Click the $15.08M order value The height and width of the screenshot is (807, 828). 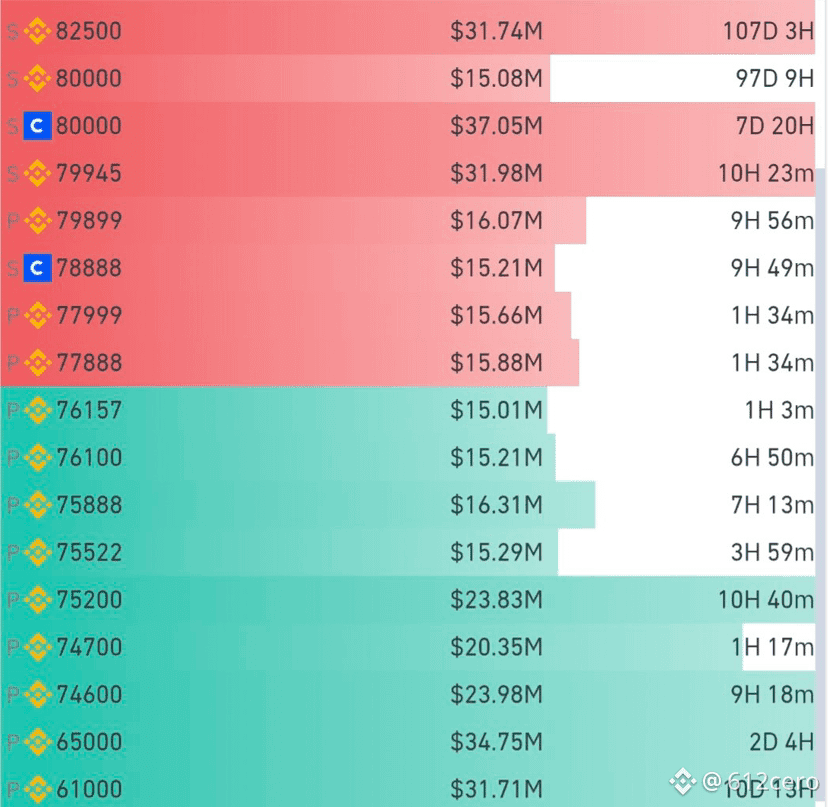(496, 79)
